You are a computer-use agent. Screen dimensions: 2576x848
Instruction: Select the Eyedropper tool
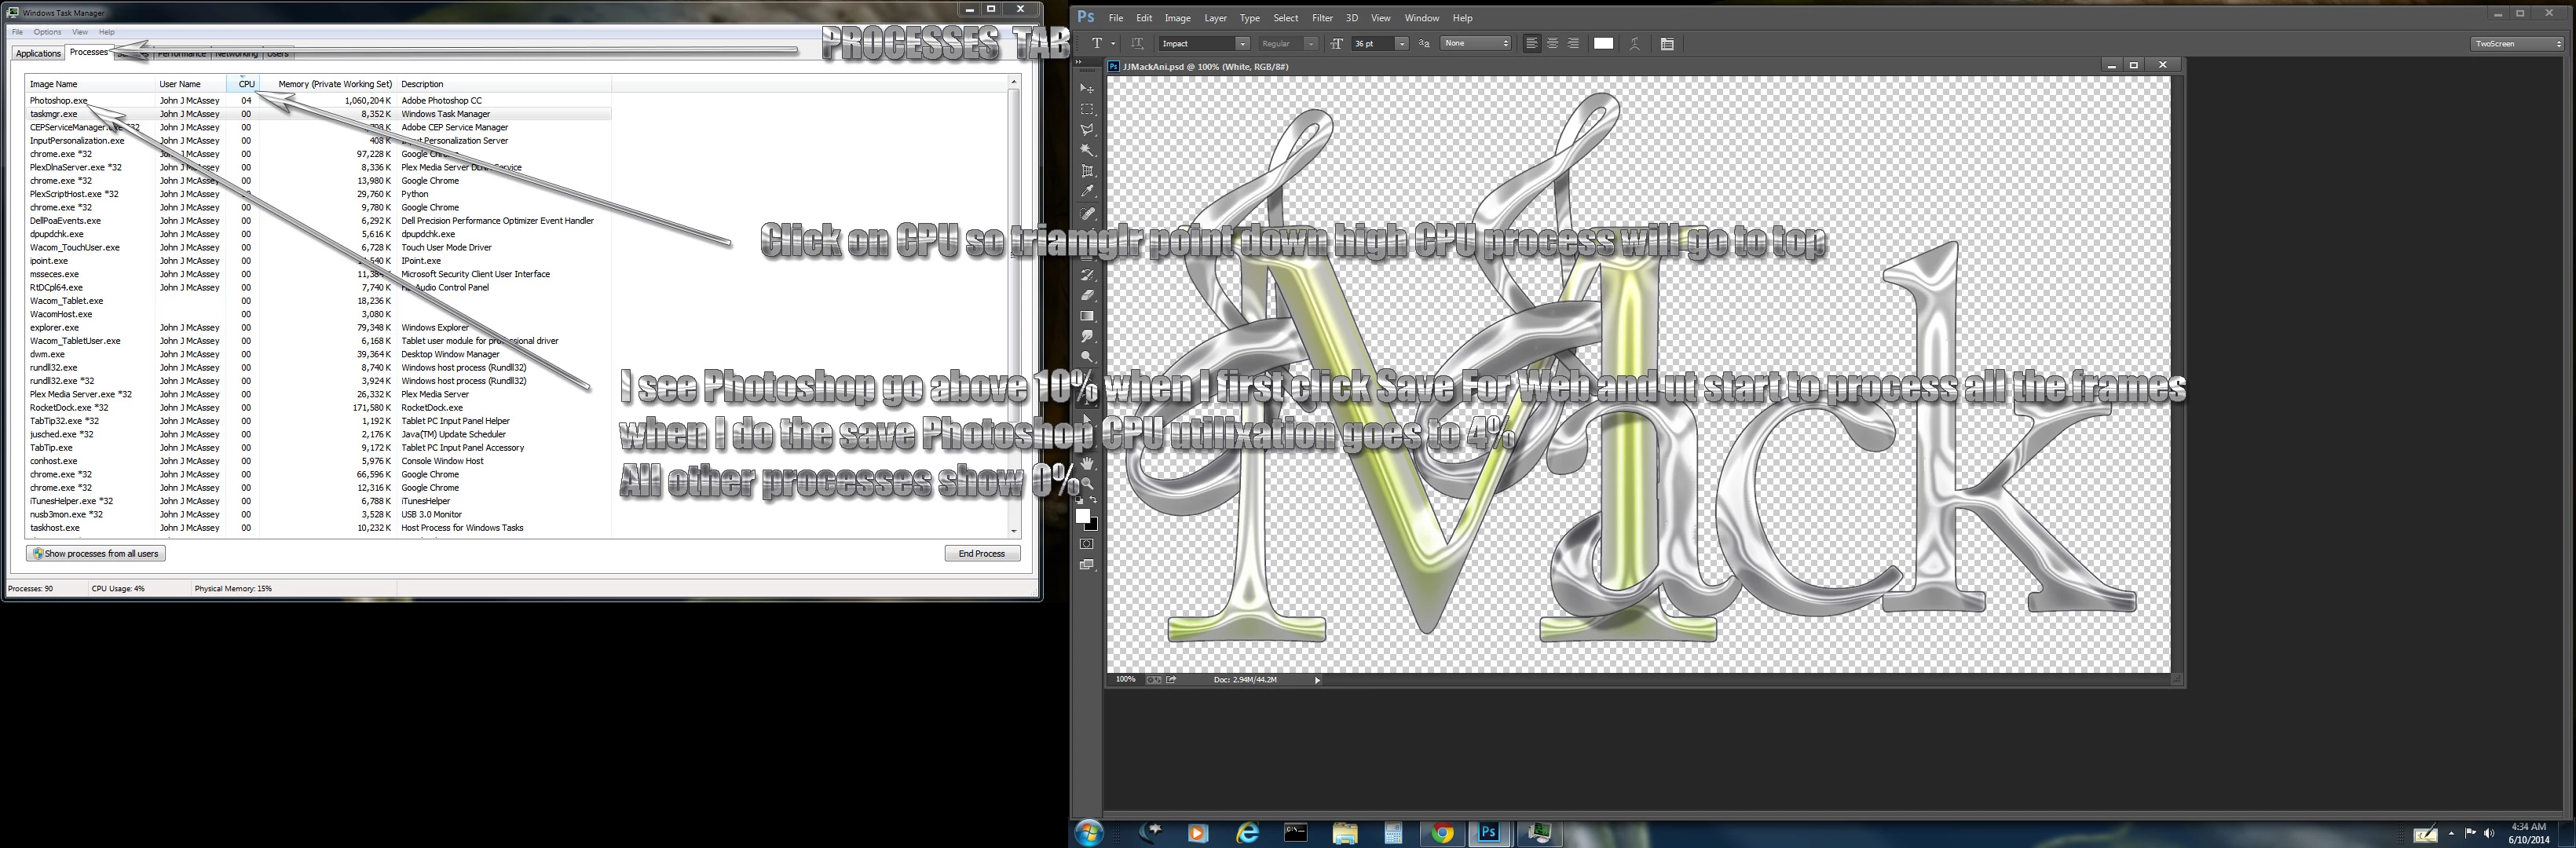coord(1087,191)
